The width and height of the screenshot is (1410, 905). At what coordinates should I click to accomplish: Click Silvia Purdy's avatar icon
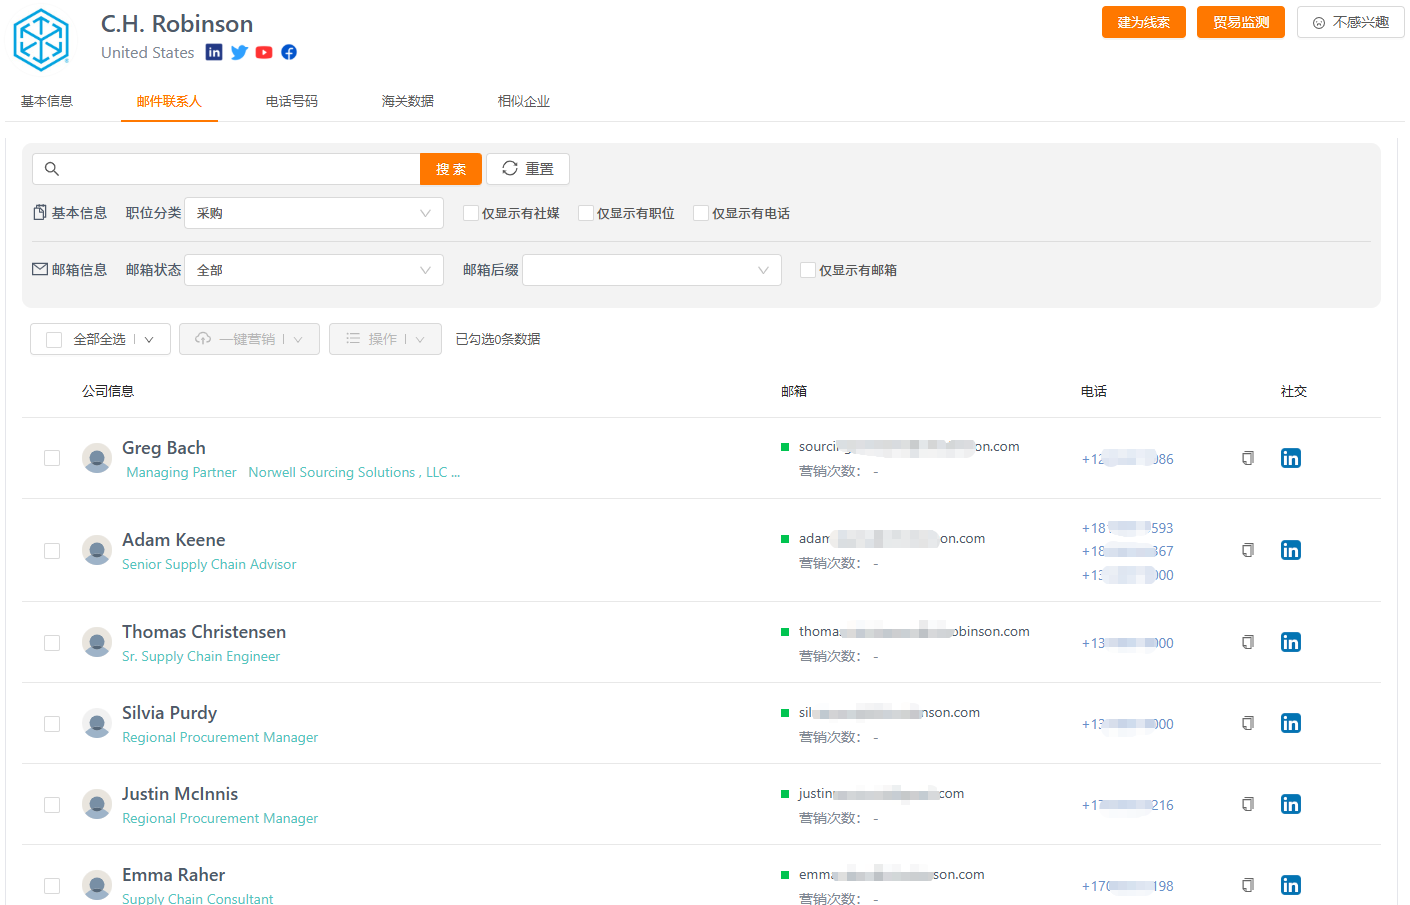point(97,723)
